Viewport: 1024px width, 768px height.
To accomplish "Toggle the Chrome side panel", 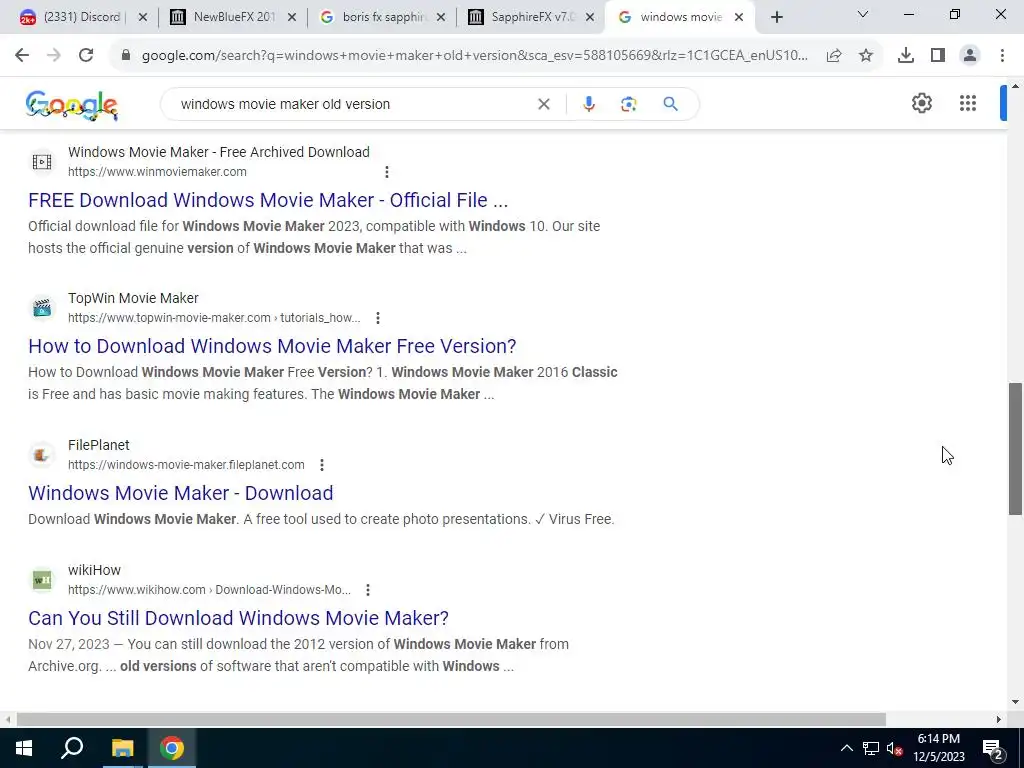I will 938,56.
